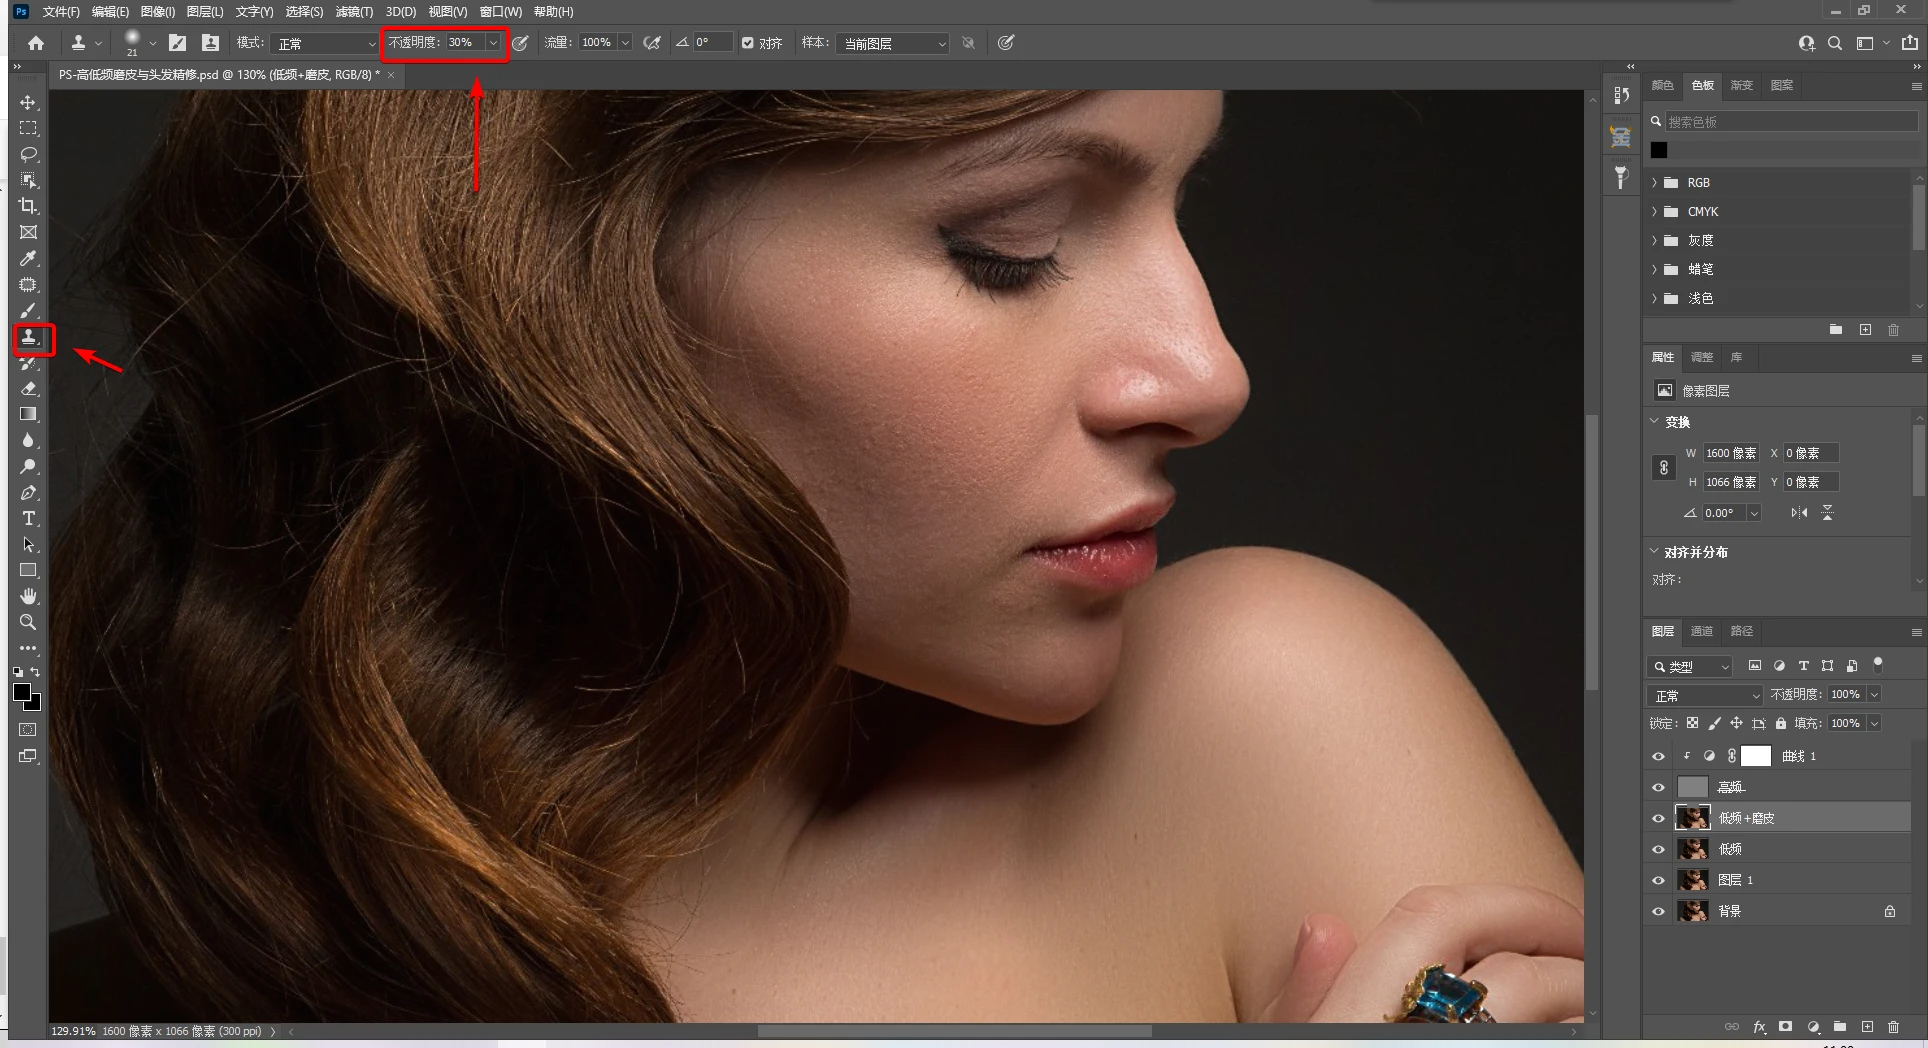
Task: Switch to the 通道 tab
Action: 1701,631
